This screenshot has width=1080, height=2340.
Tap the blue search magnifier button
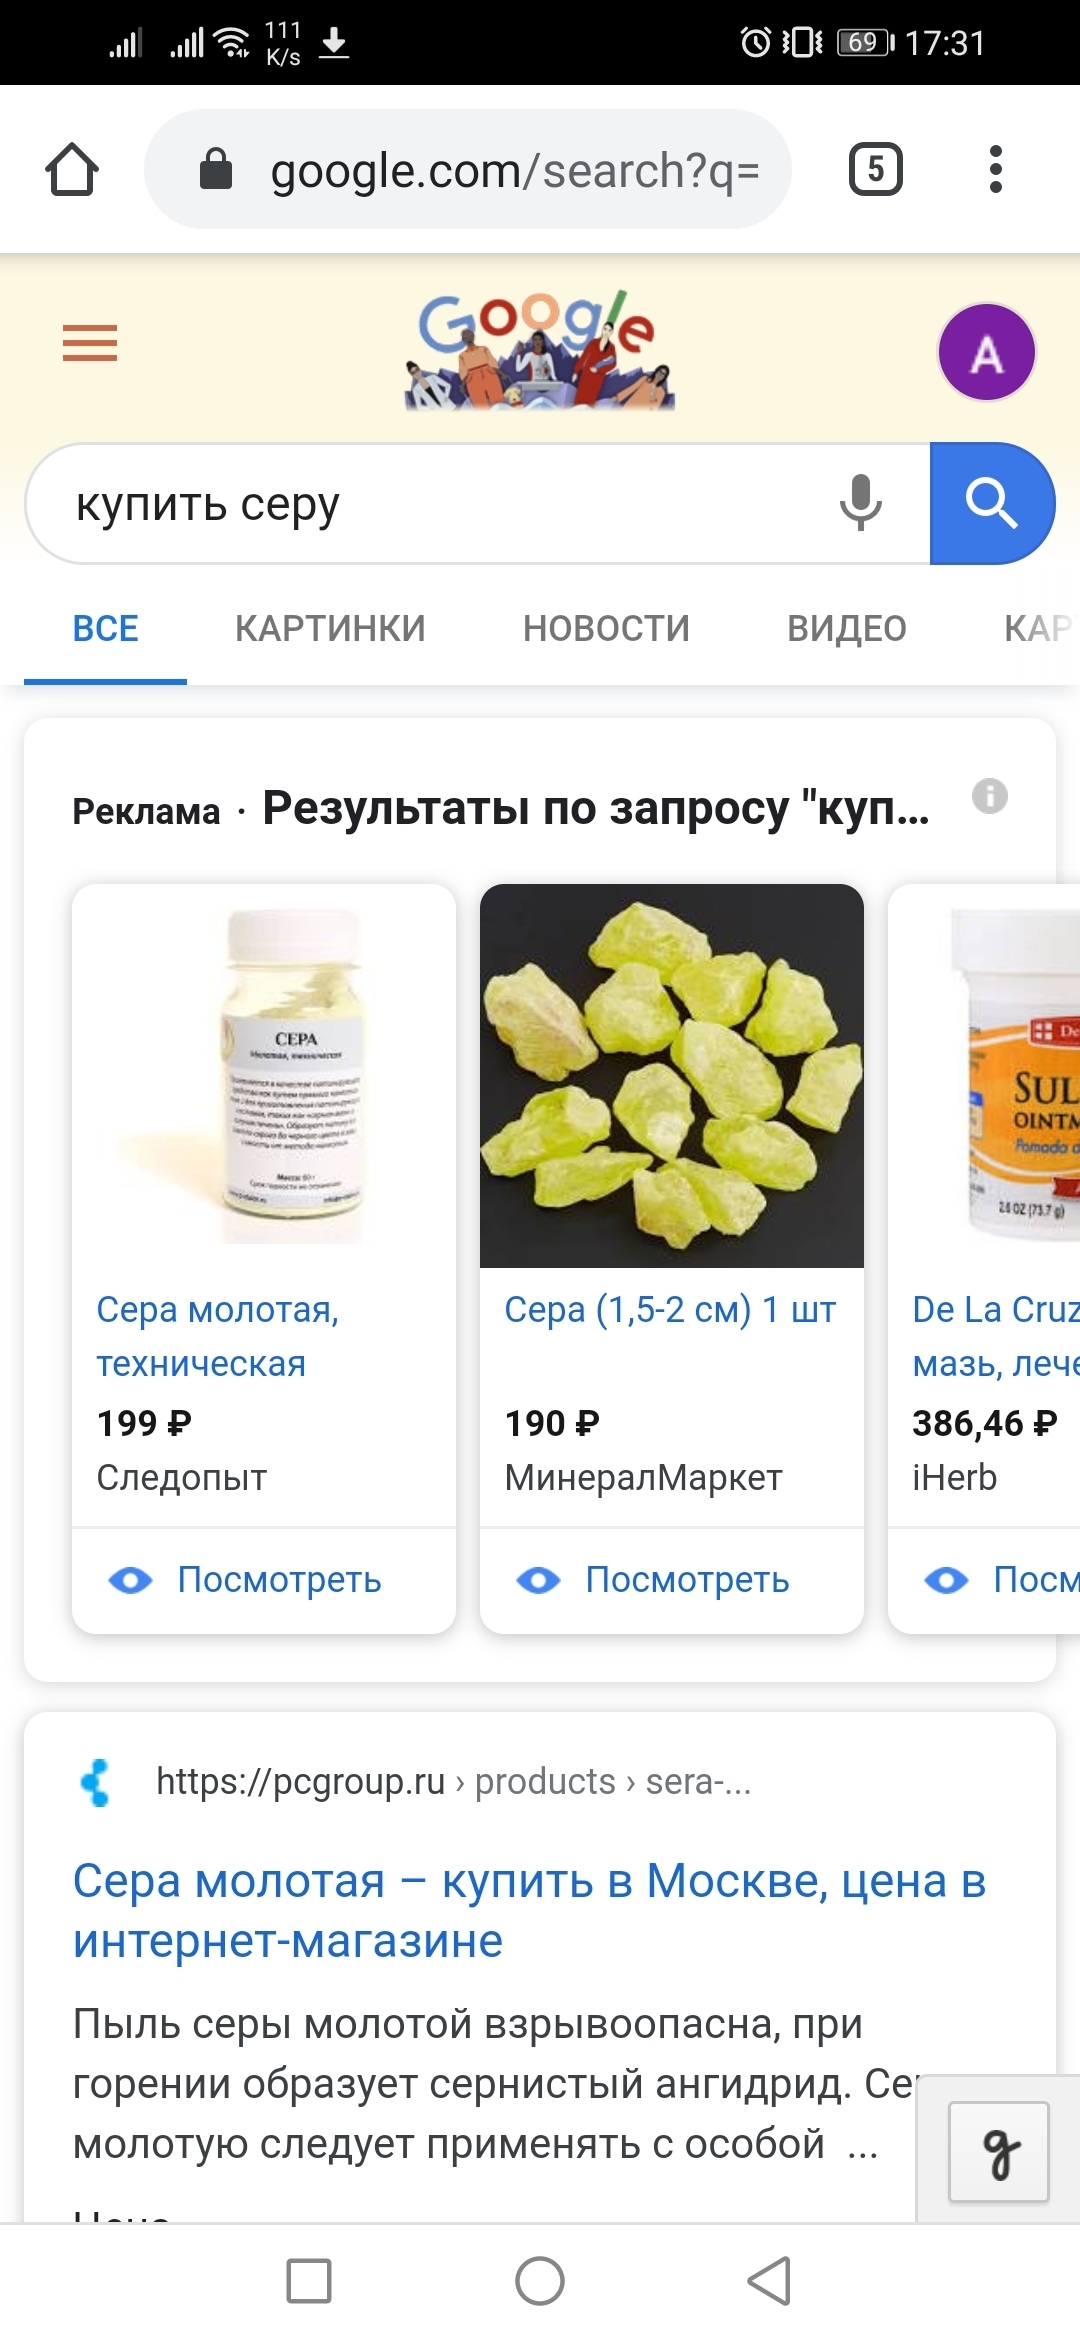point(991,503)
